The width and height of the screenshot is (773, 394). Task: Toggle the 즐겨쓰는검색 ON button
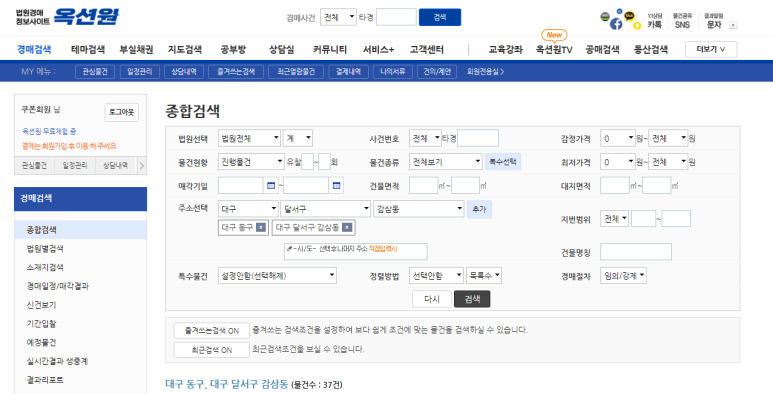211,330
